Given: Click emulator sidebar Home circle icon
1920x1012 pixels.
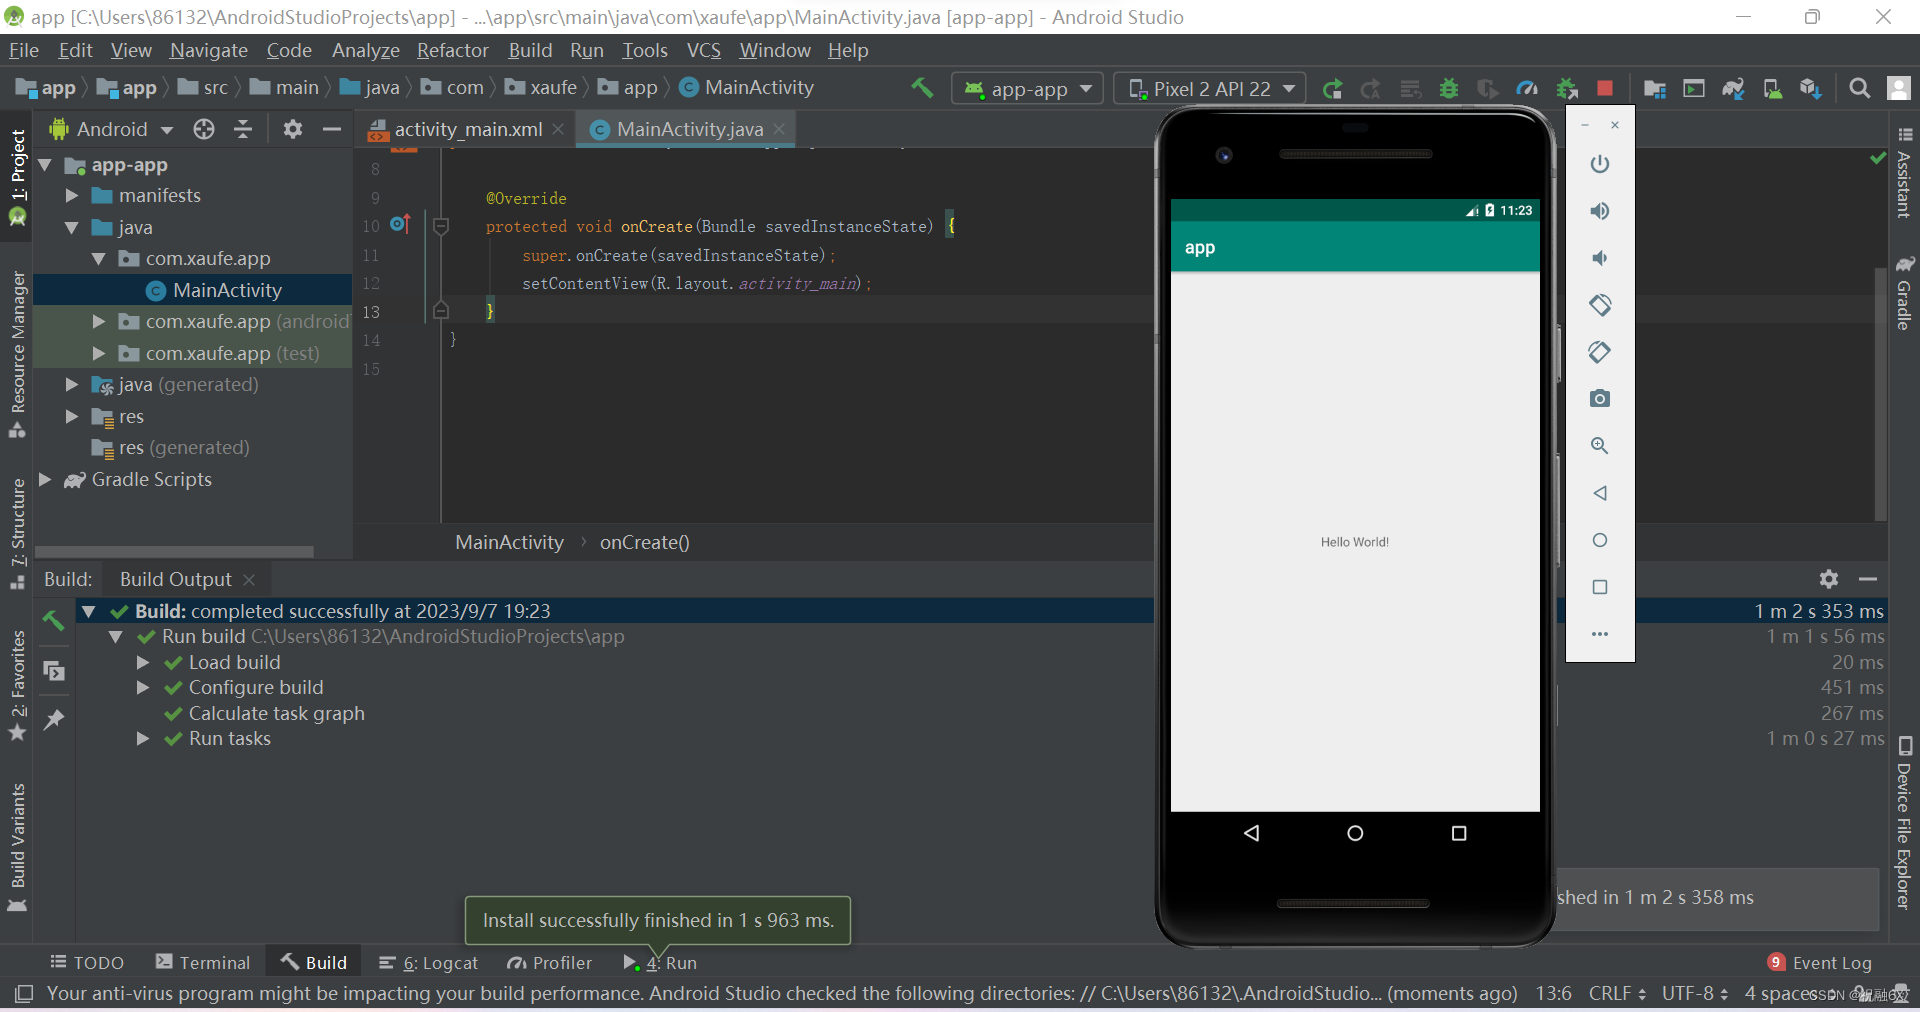Looking at the screenshot, I should (x=1600, y=540).
